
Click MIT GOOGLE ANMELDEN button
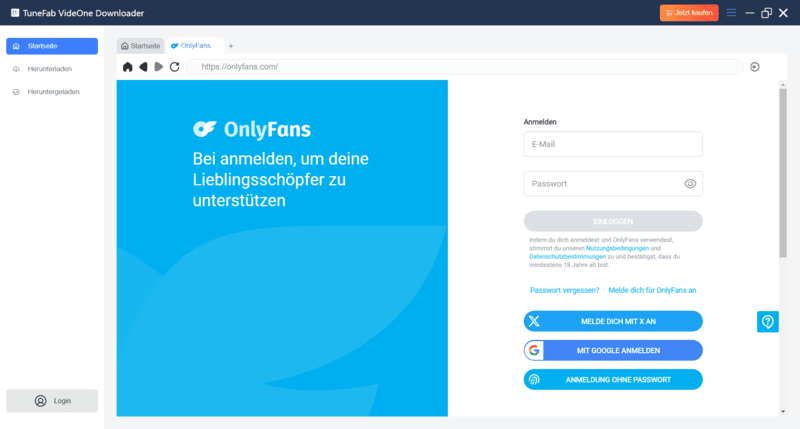[x=613, y=350]
